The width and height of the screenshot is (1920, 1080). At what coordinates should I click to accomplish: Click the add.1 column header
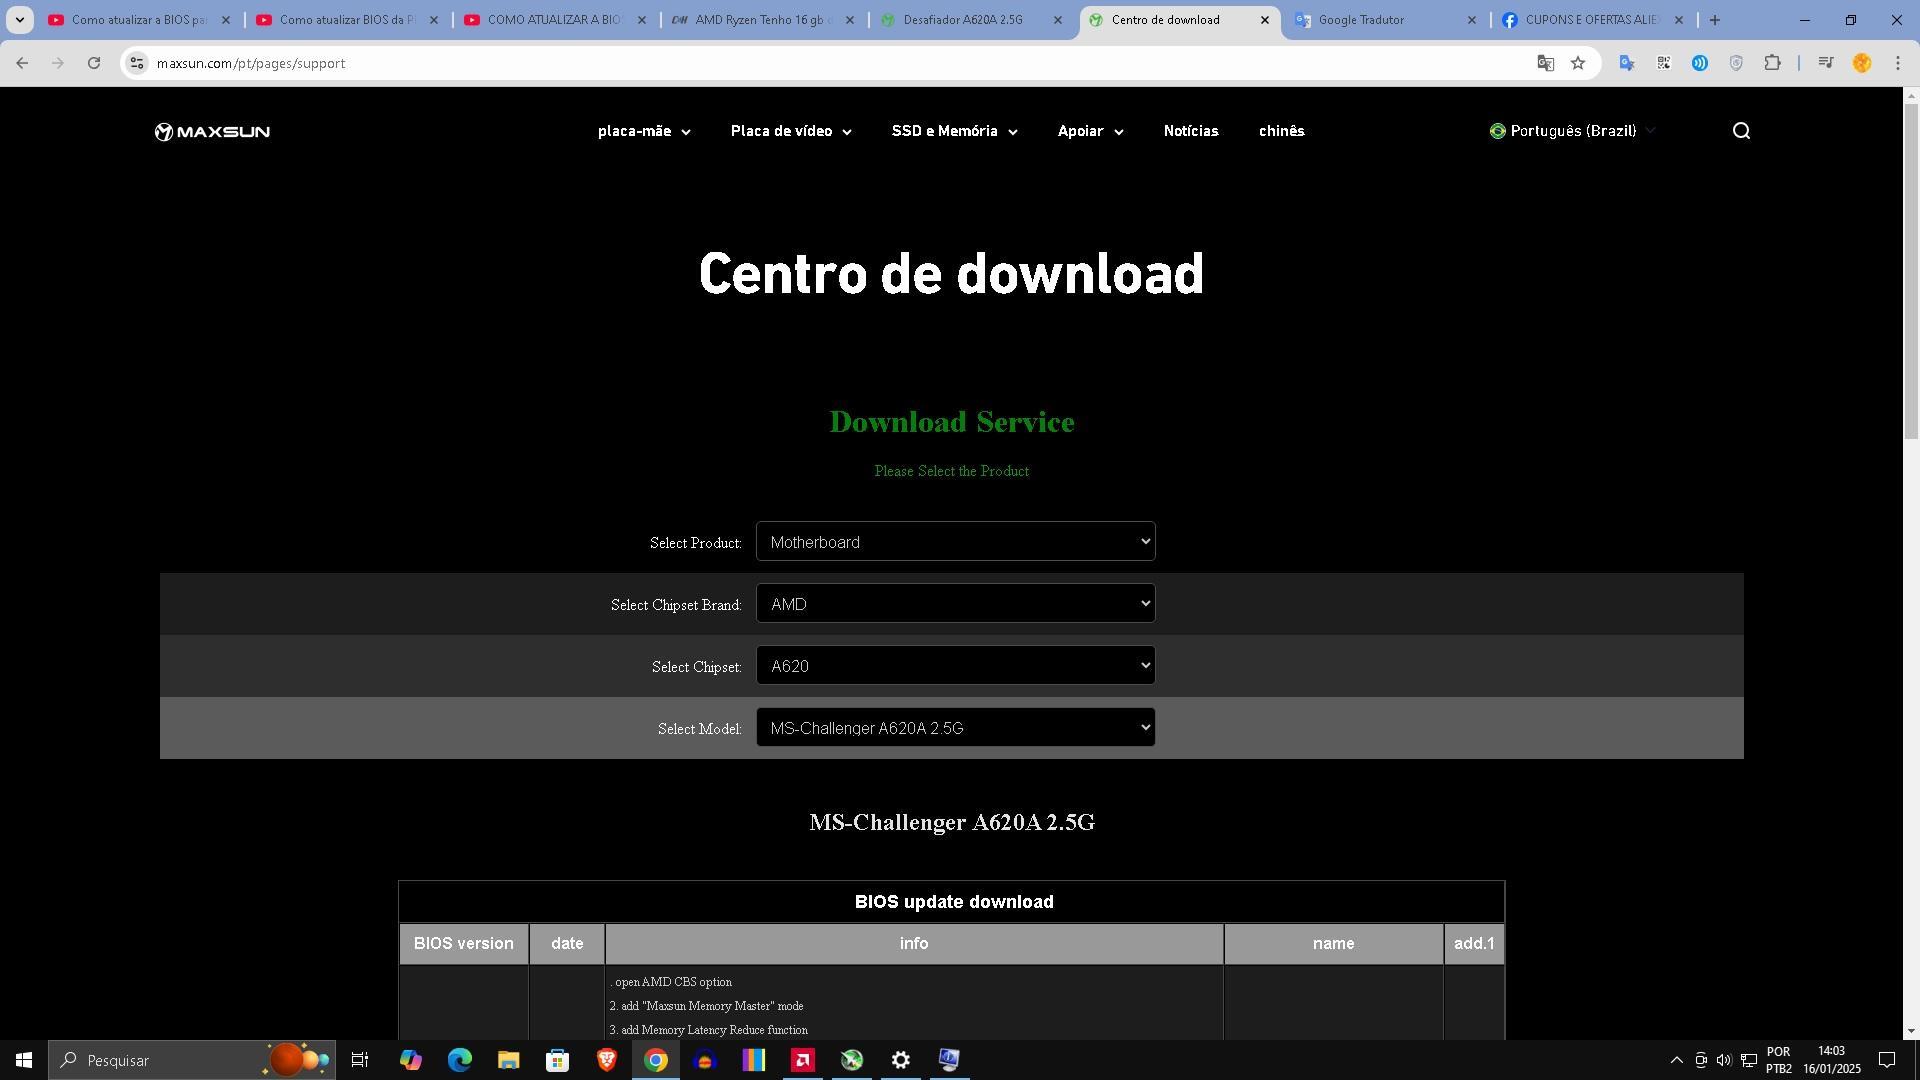[1474, 944]
